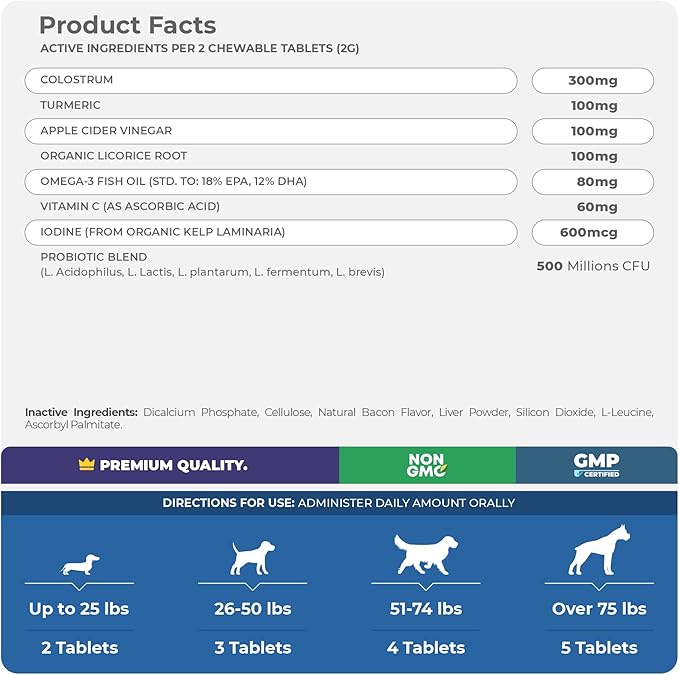
Task: Click the Non GMO badge
Action: (x=427, y=465)
